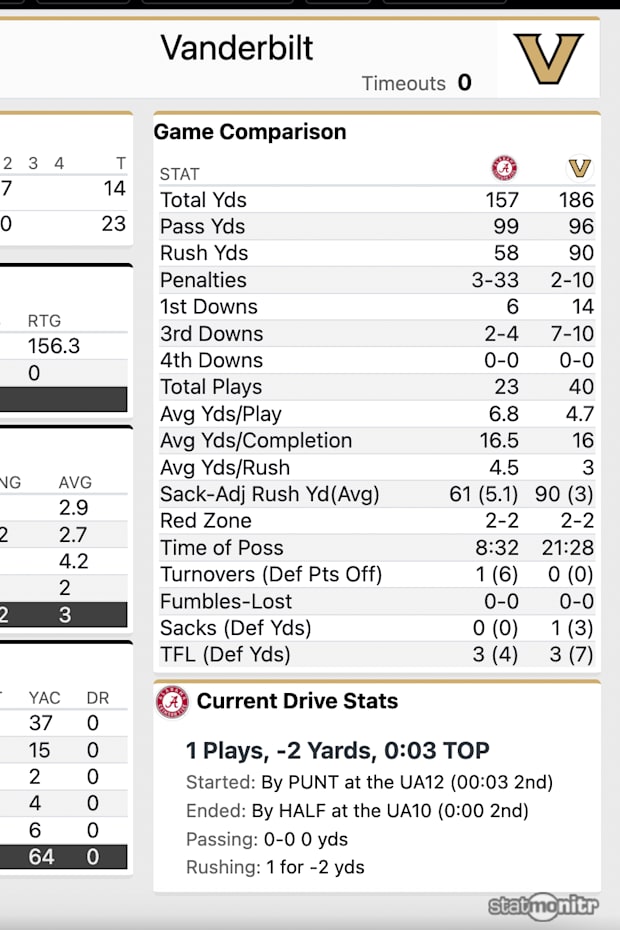The width and height of the screenshot is (620, 930).
Task: Expand the Current Drive Stats section
Action: click(296, 701)
